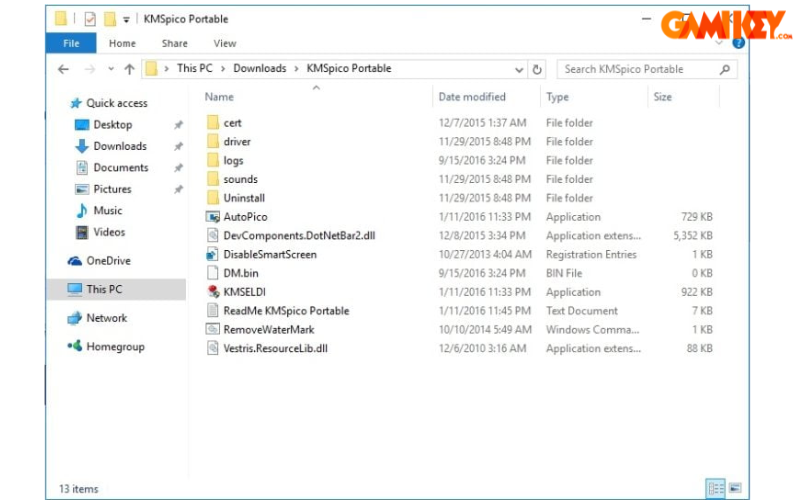Open Pictures in the sidebar
Viewport: 800px width, 500px height.
click(112, 189)
